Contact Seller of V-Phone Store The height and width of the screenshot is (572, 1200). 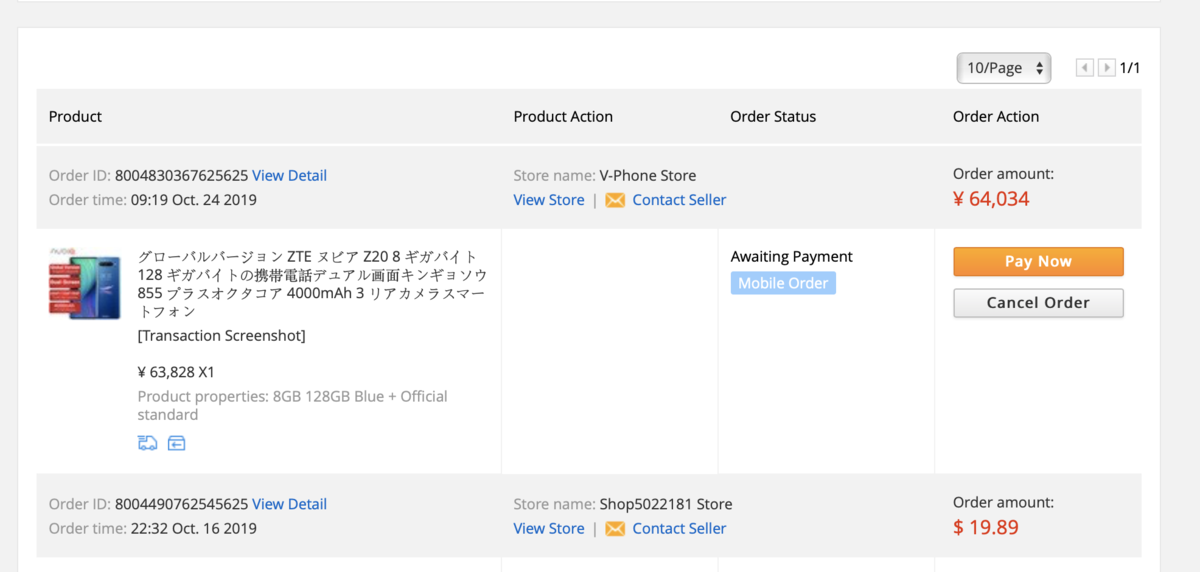coord(679,200)
